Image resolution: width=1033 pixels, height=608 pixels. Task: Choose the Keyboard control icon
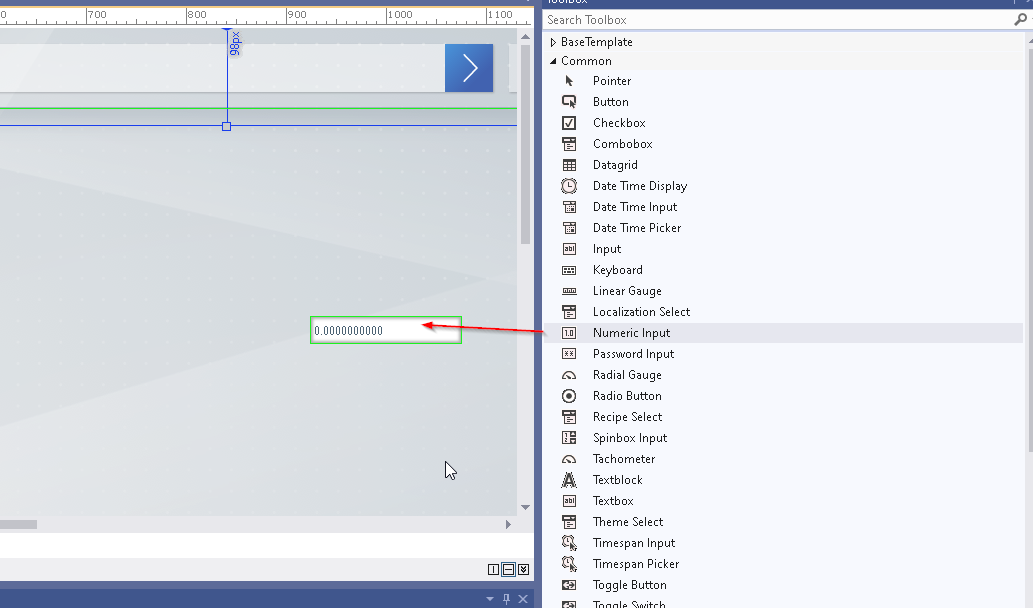[569, 270]
